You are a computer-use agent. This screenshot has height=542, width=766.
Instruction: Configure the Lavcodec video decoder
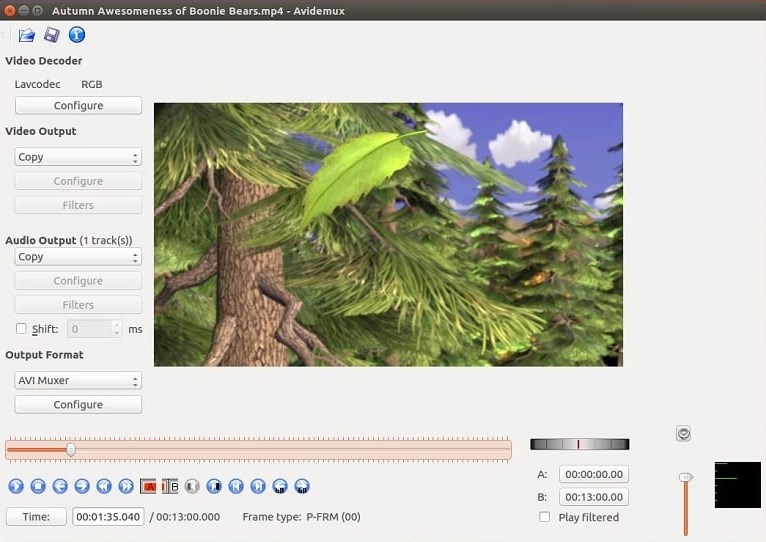(x=78, y=106)
